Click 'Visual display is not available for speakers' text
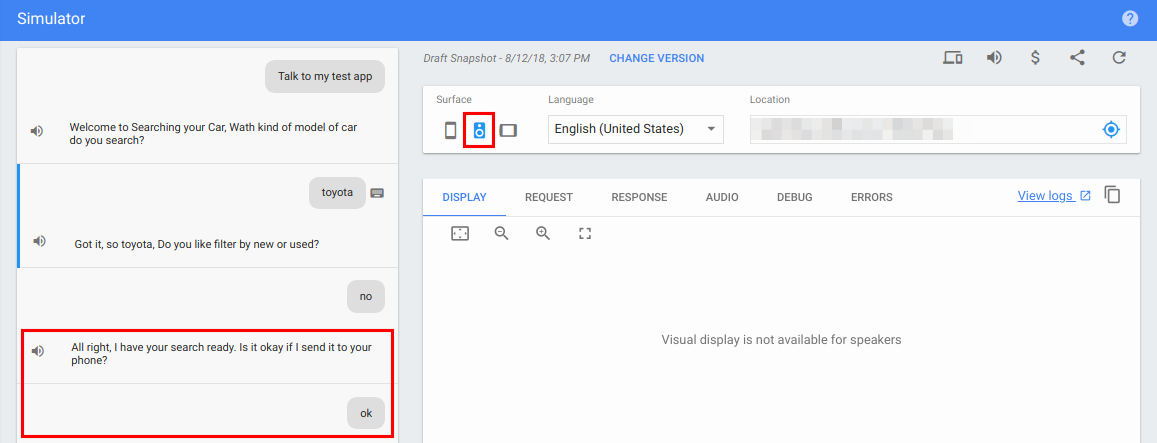Screen dimensions: 1157x443 781,340
